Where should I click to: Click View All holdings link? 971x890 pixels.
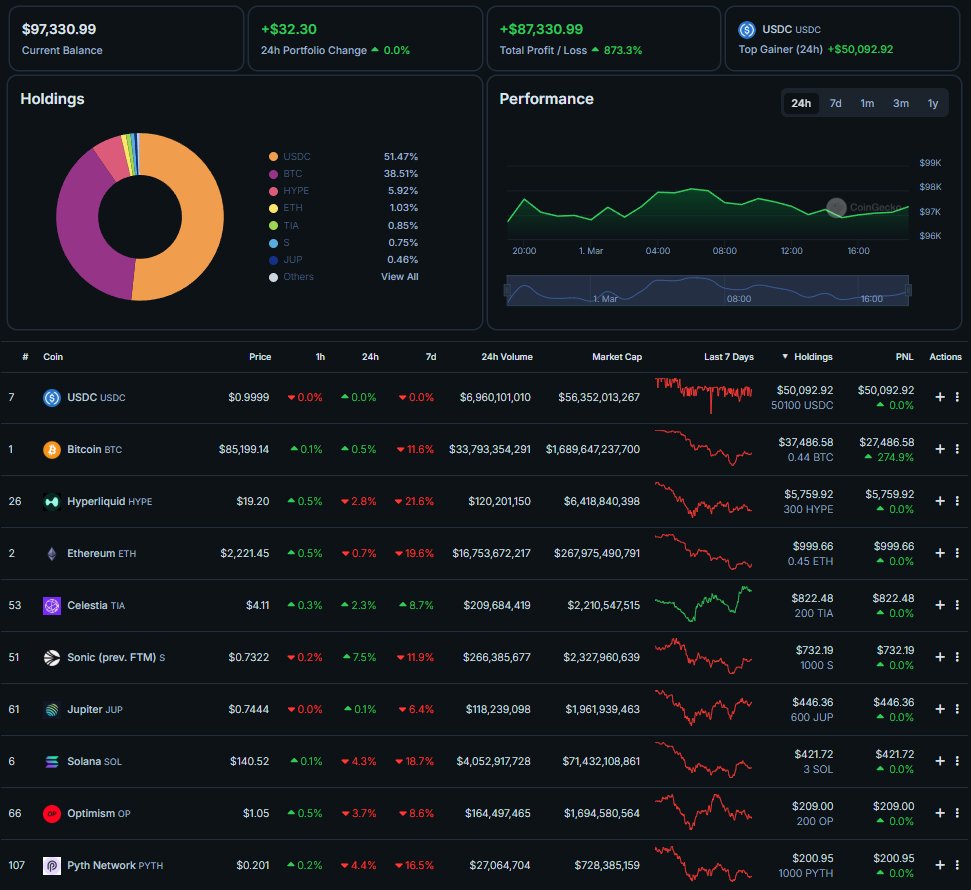(x=399, y=277)
